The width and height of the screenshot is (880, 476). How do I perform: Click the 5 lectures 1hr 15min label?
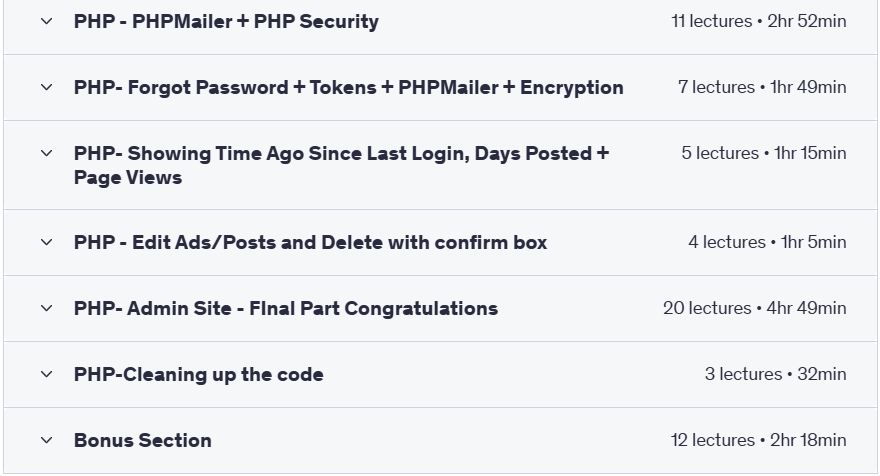click(x=764, y=153)
